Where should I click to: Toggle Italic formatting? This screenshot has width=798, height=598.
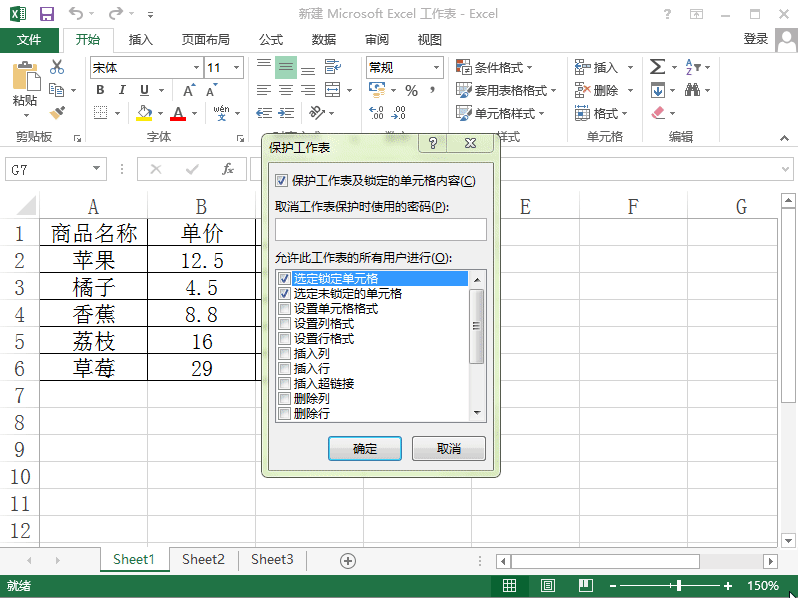pos(122,90)
